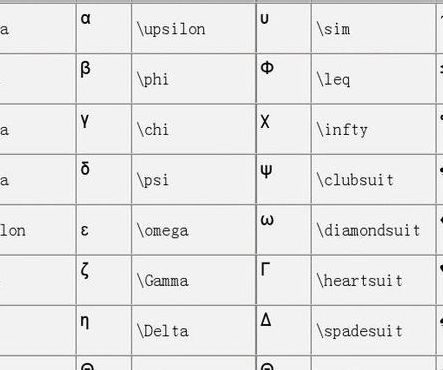Select the capital Gamma symbol Γ
The height and width of the screenshot is (370, 443).
pyautogui.click(x=265, y=269)
